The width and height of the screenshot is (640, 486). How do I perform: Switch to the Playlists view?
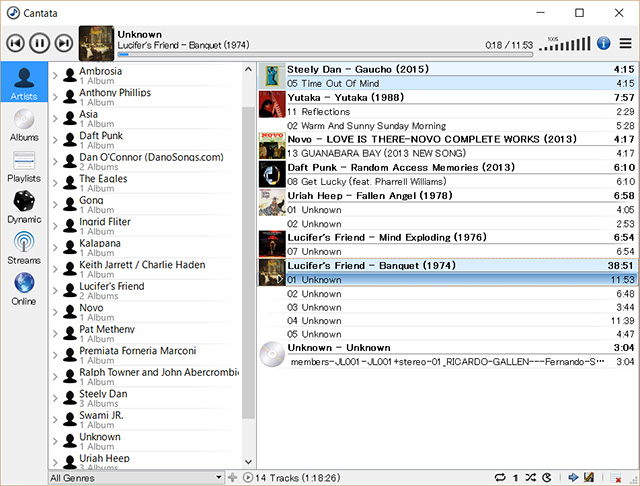click(24, 166)
